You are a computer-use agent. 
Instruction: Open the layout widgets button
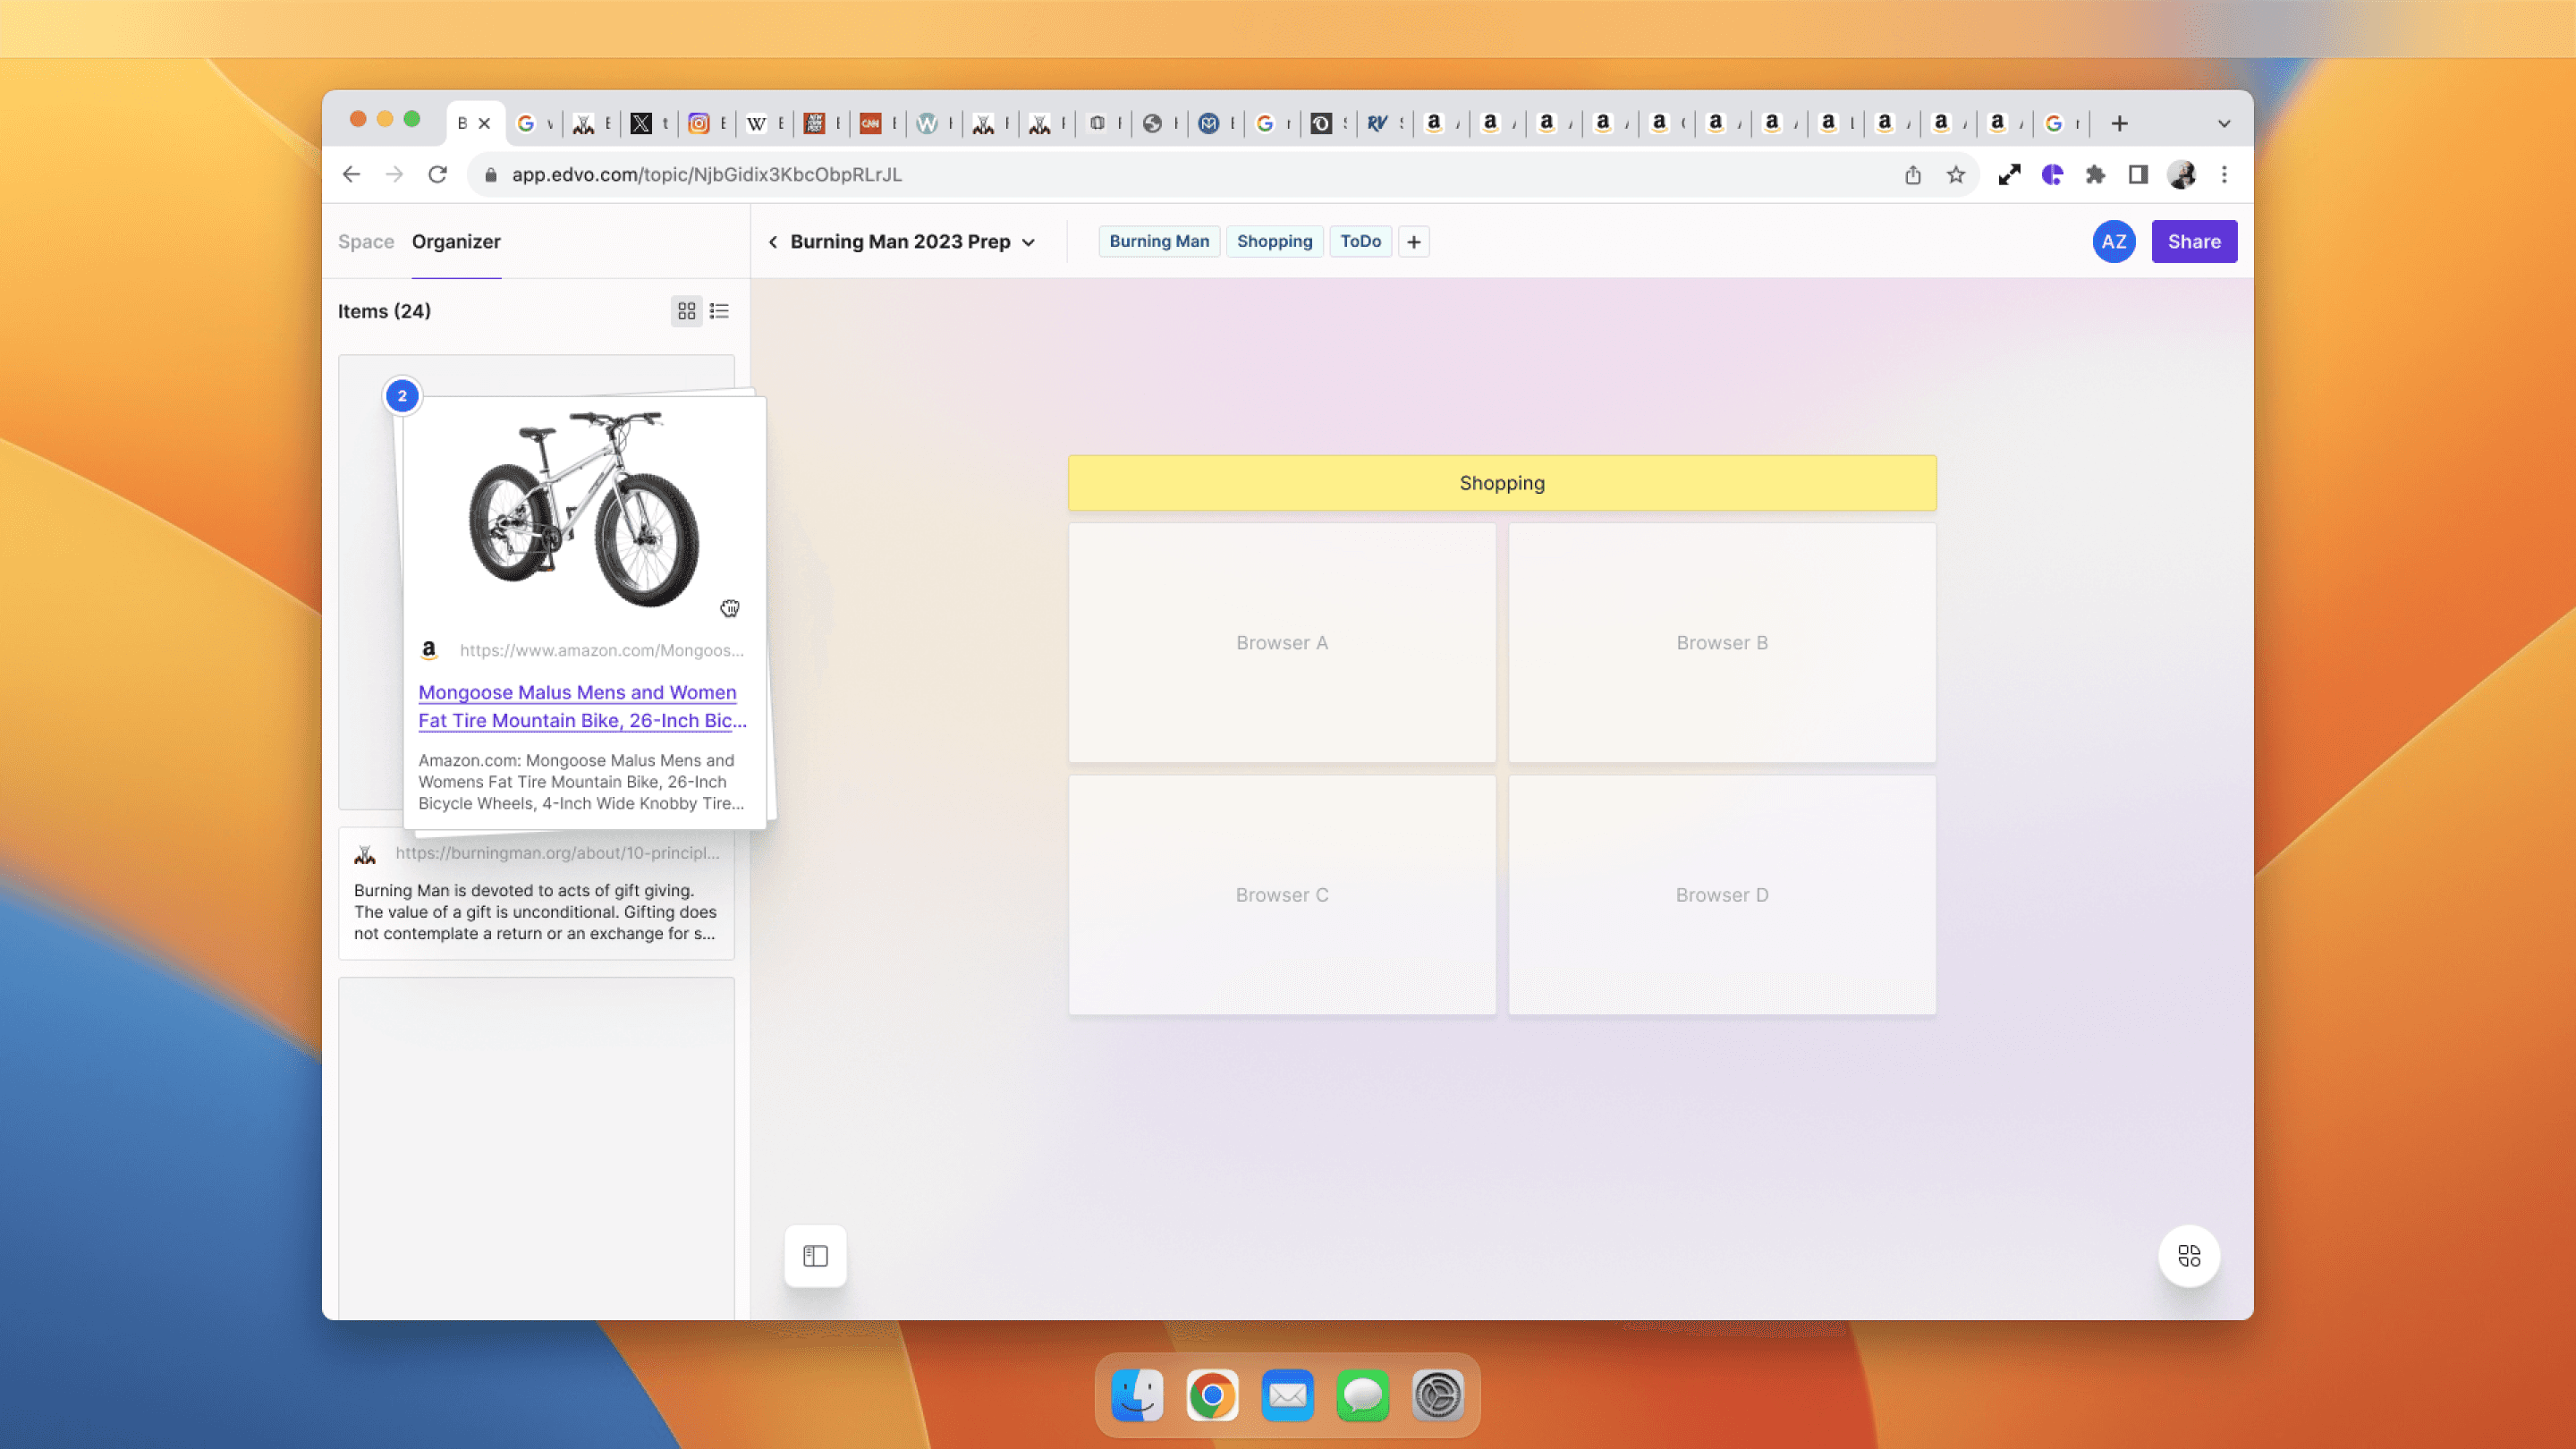pos(2189,1256)
